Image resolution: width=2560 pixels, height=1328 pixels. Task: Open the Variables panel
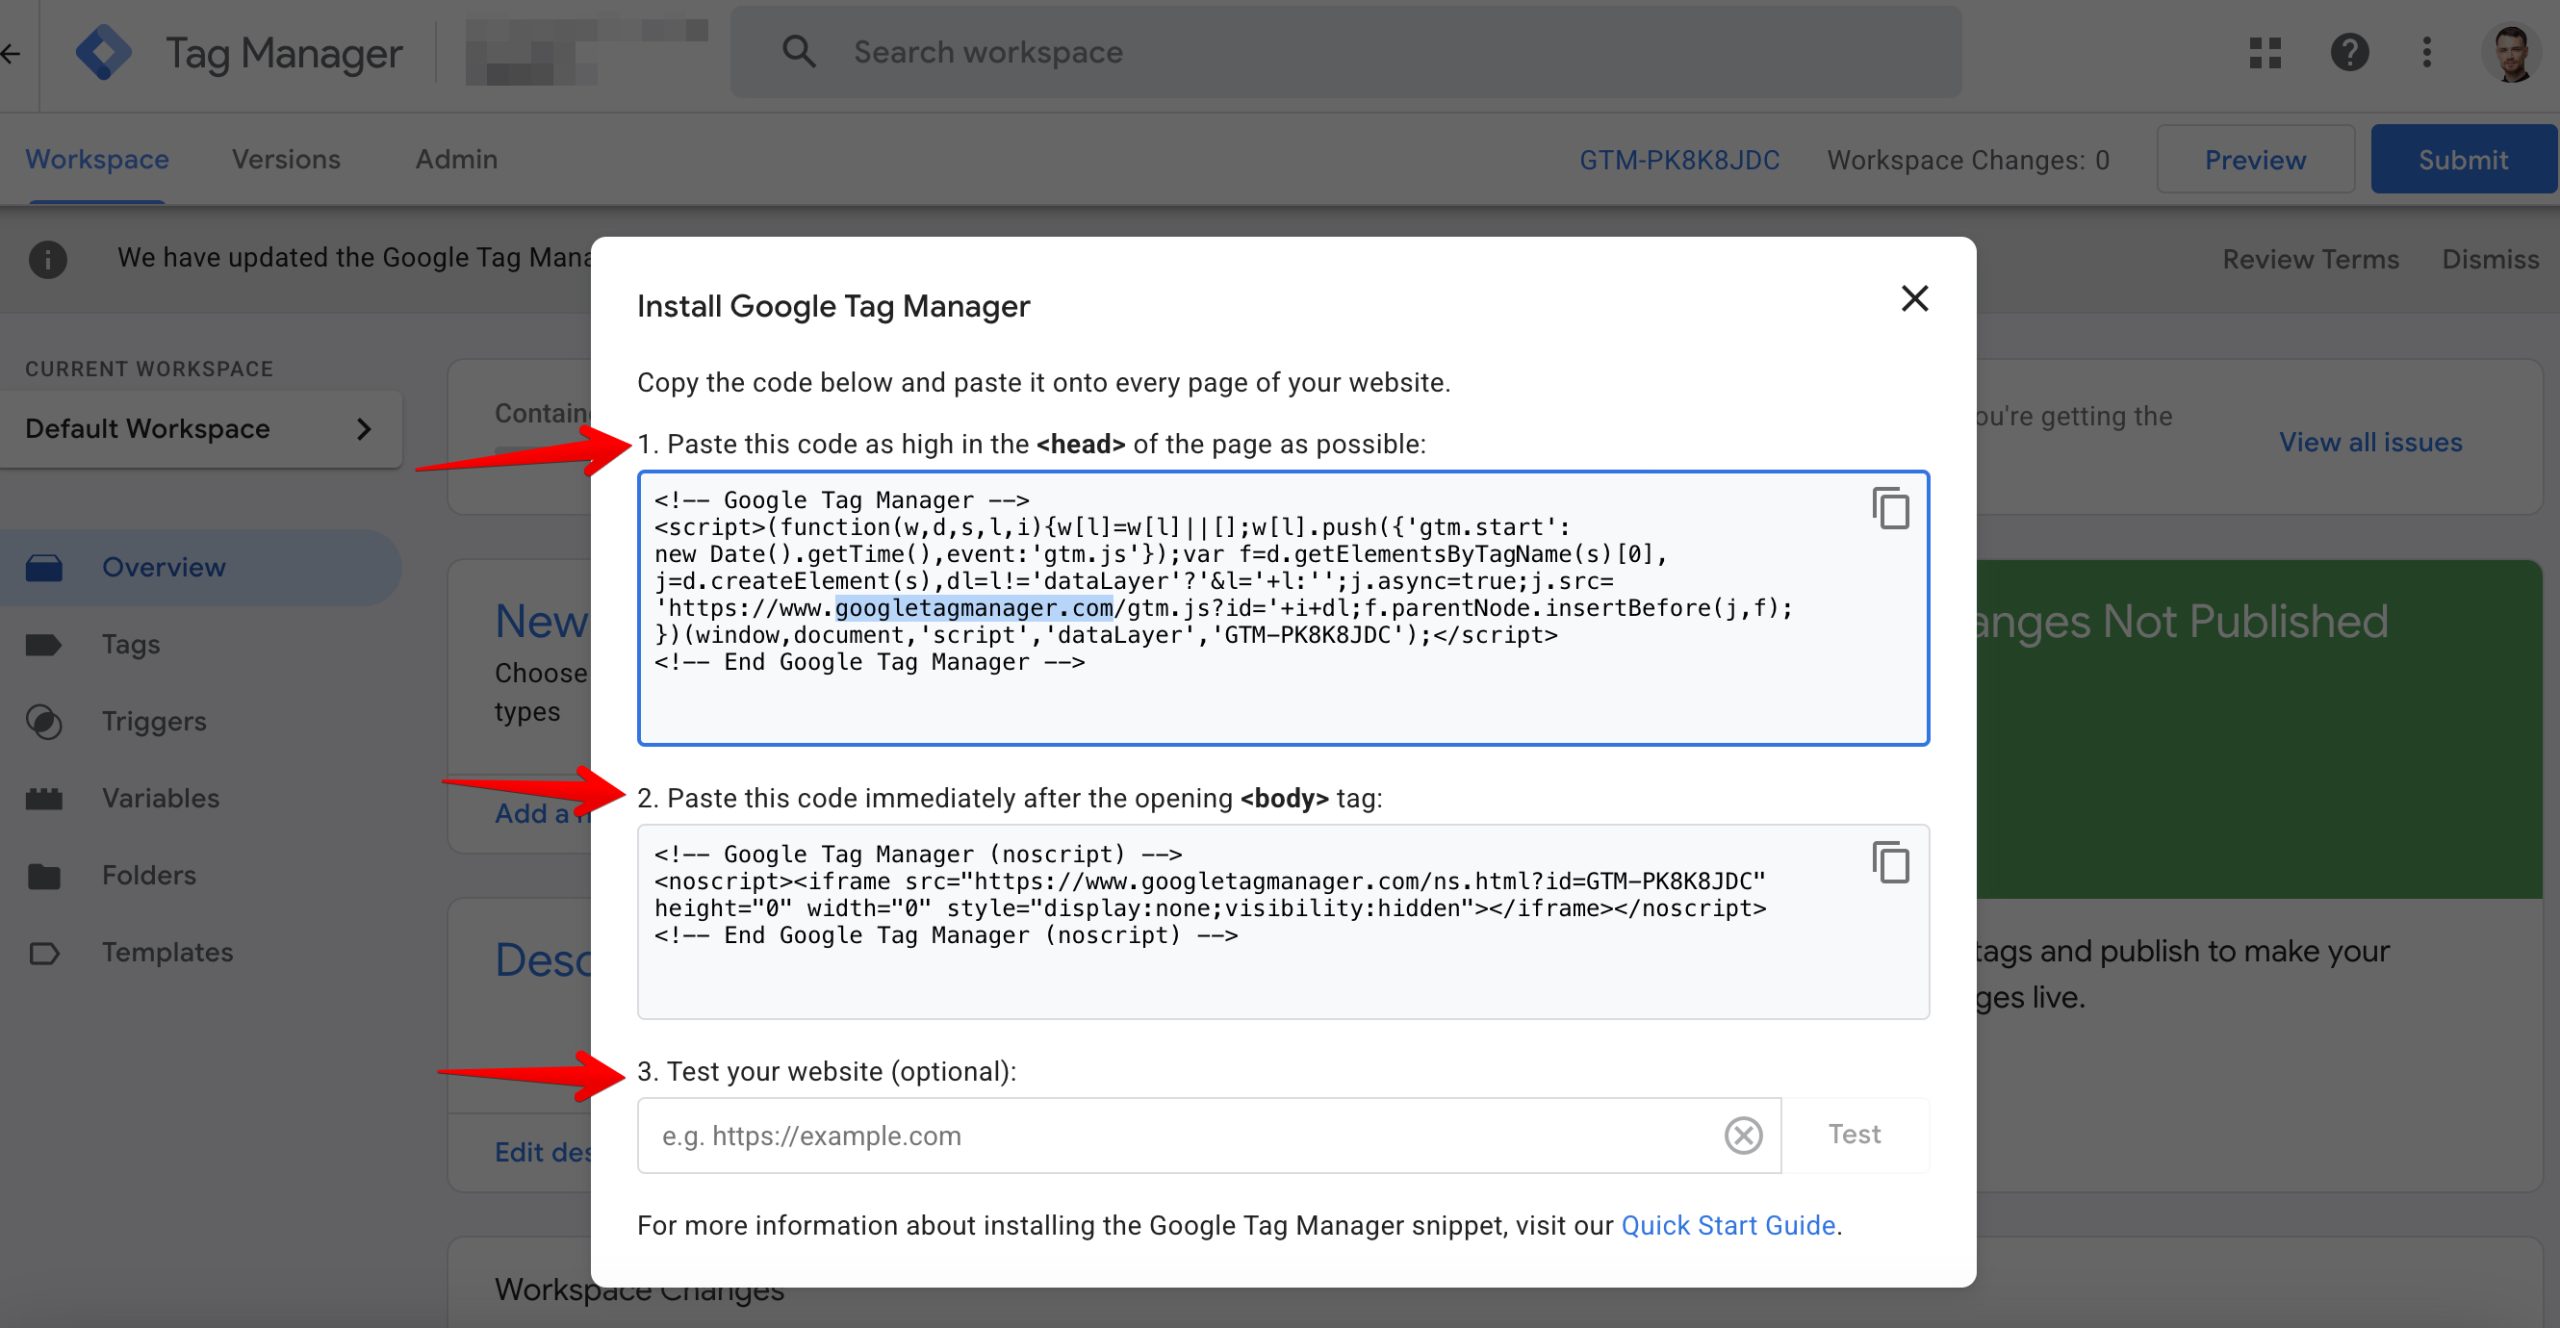tap(45, 798)
